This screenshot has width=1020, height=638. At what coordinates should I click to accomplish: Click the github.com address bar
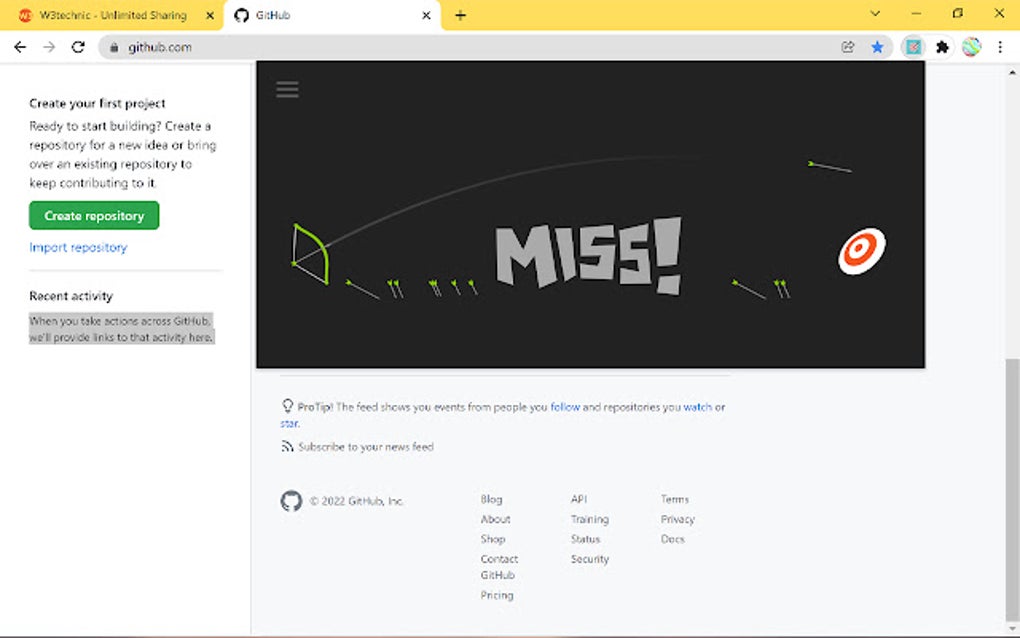click(x=160, y=46)
